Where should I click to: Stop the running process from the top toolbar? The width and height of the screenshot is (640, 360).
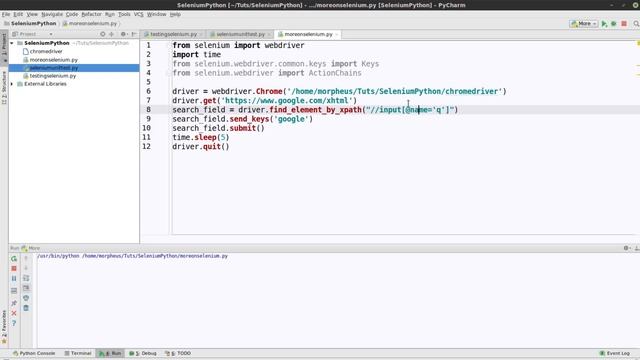pos(624,24)
